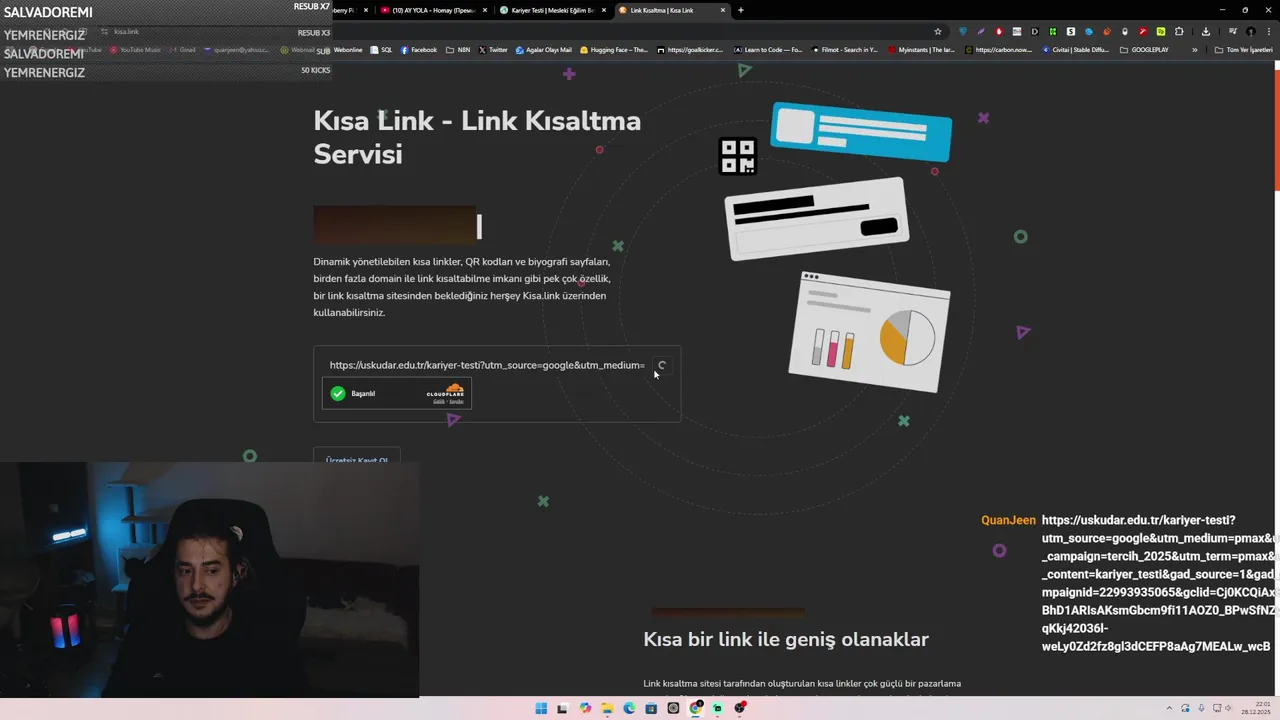This screenshot has width=1280, height=720.
Task: Click the submit button beside the URL field
Action: (x=662, y=365)
